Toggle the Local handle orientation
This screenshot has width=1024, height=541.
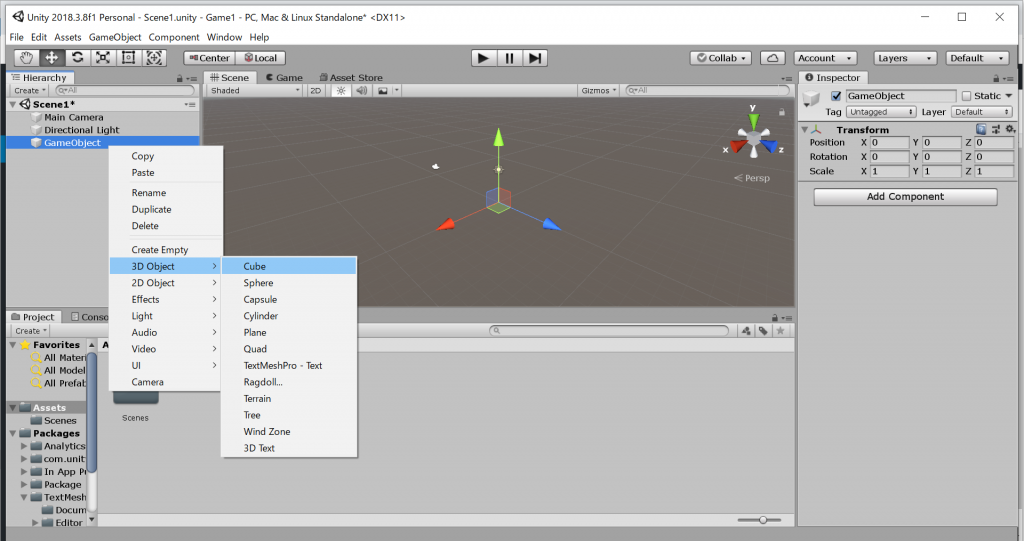tap(261, 58)
